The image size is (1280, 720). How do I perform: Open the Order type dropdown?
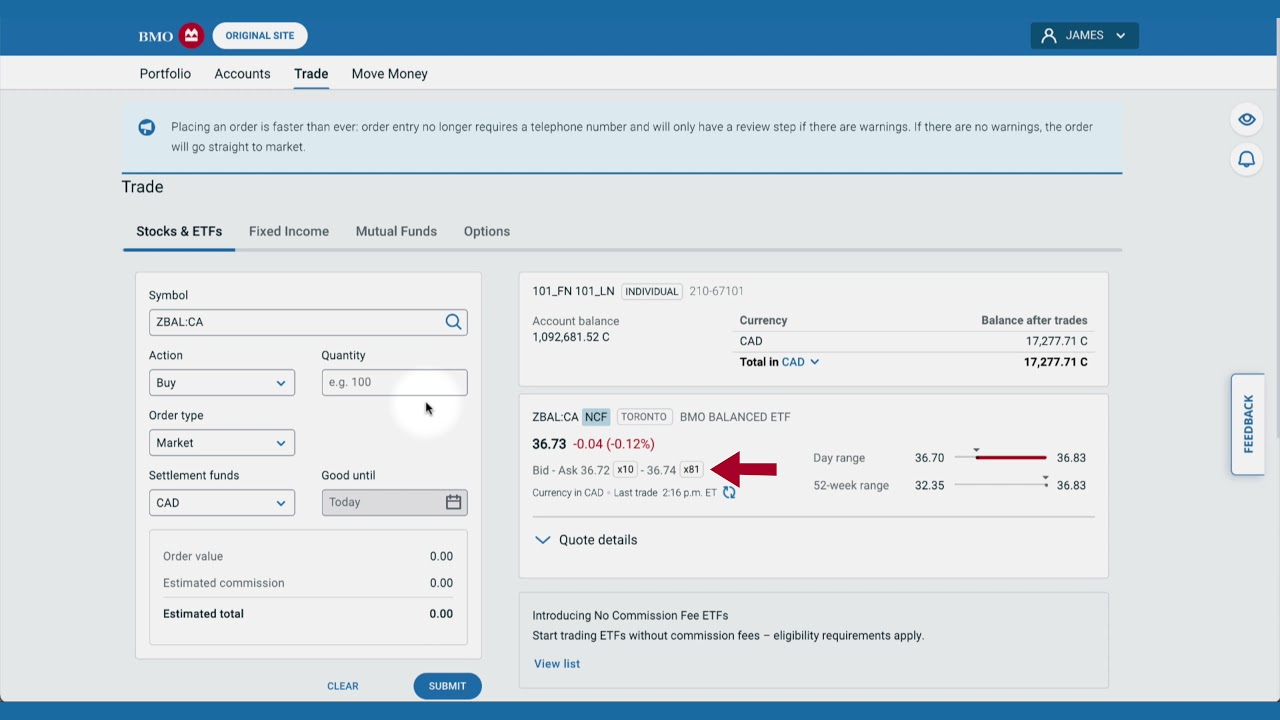coord(222,442)
